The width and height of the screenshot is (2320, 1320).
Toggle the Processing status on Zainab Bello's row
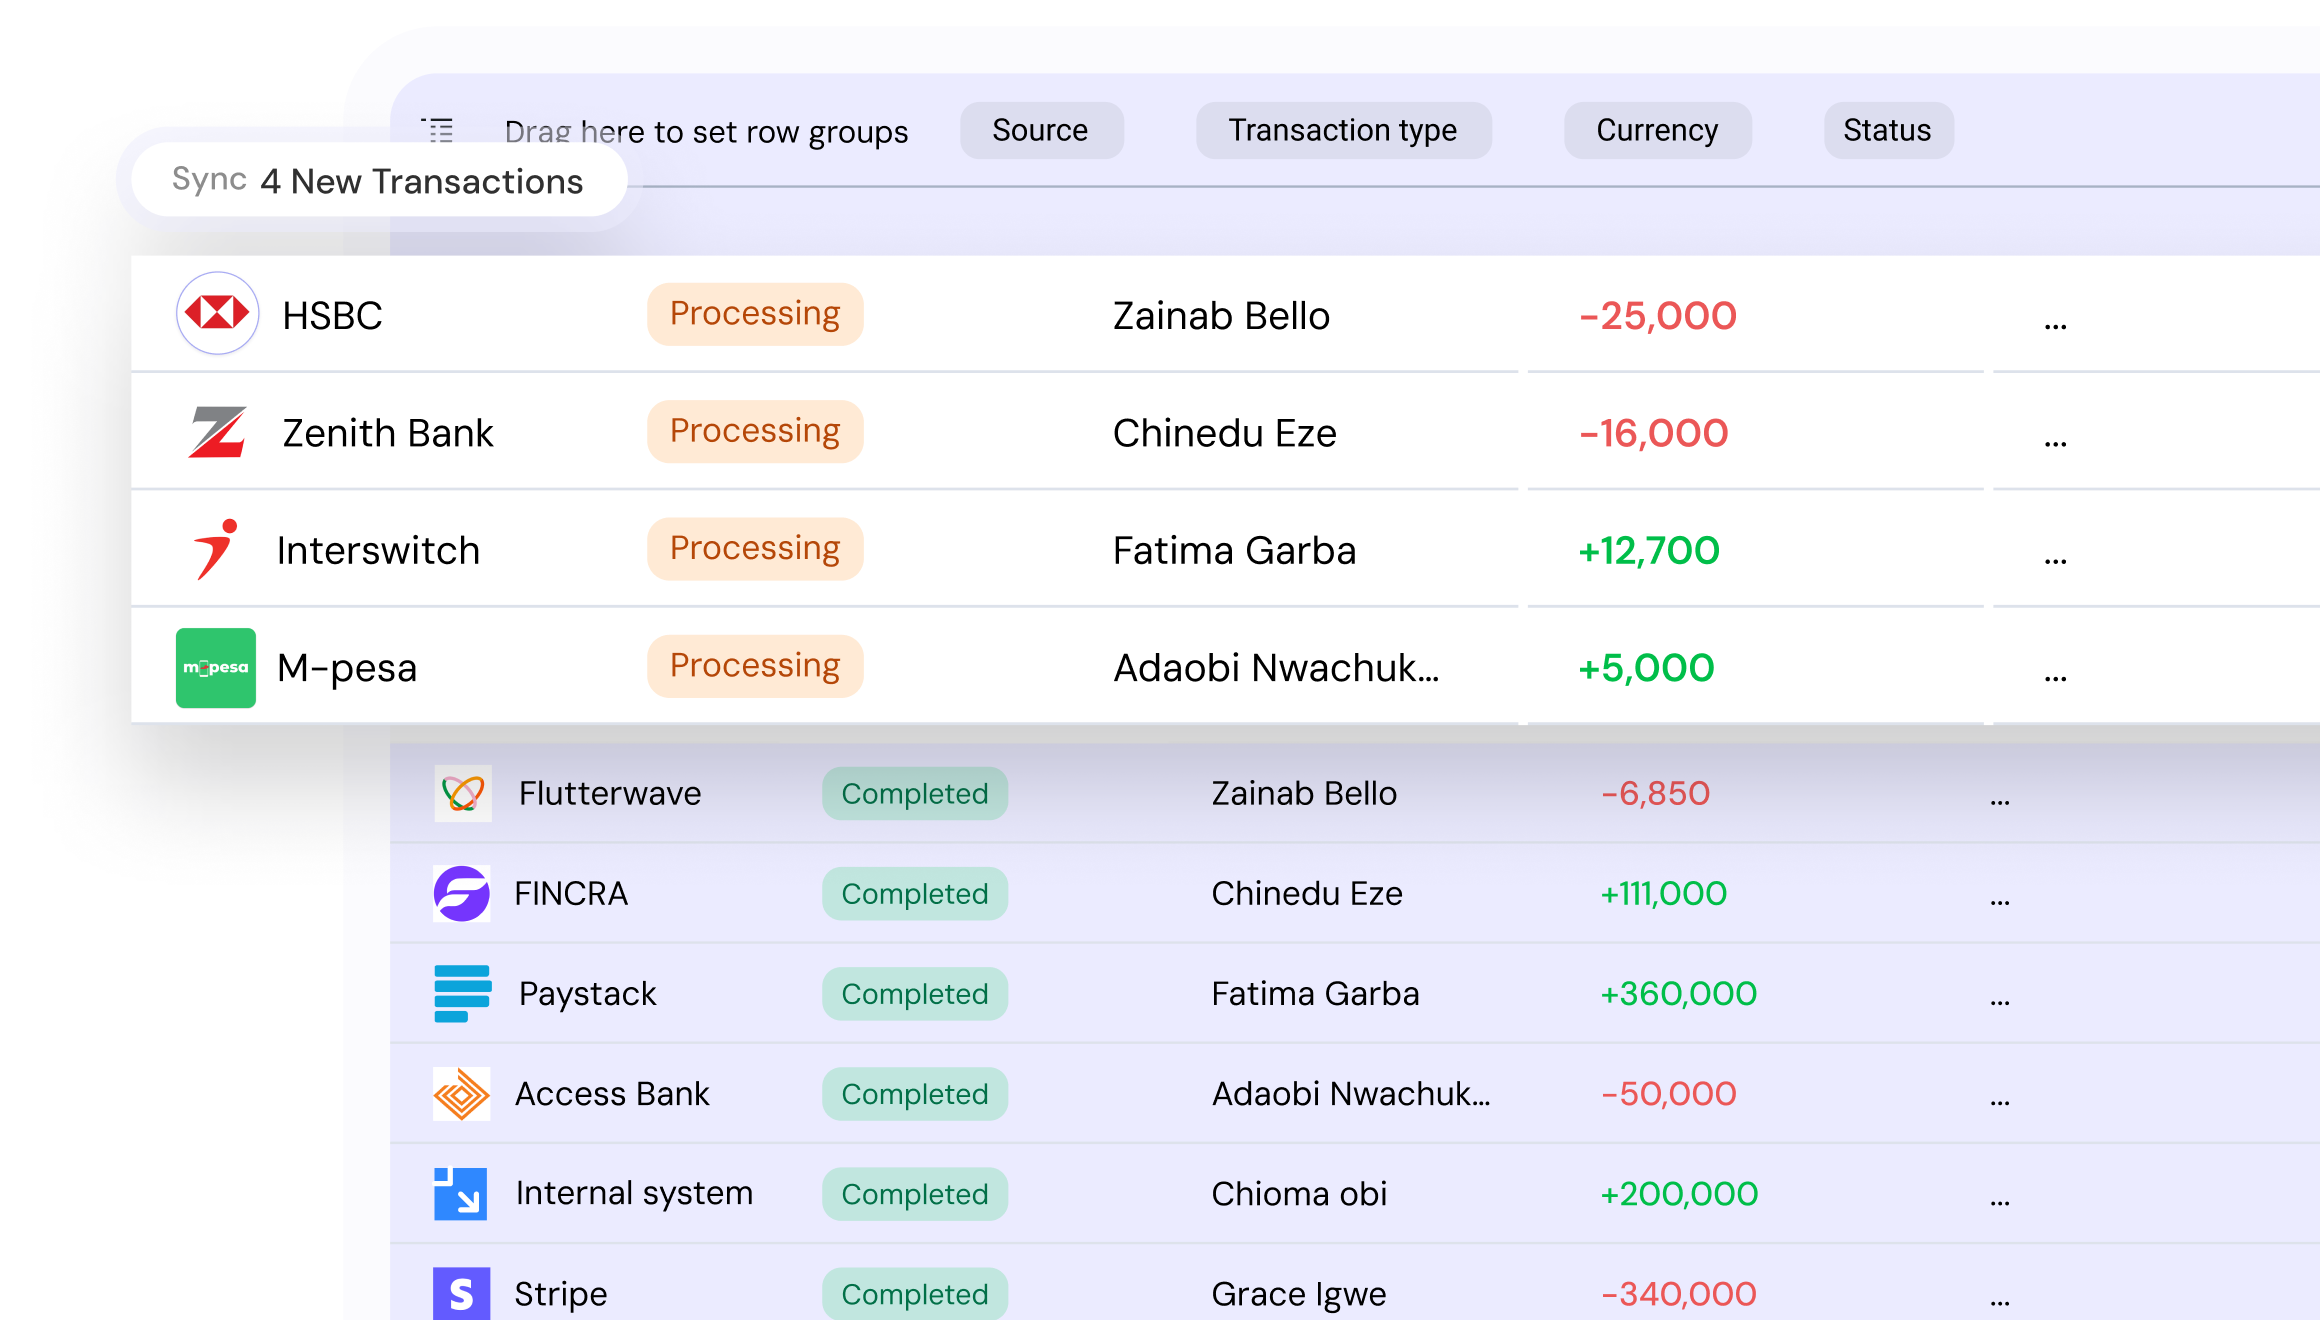[755, 313]
